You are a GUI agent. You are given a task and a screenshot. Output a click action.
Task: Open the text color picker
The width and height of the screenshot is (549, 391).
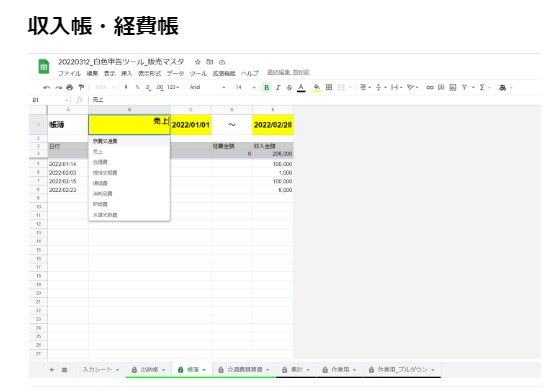[x=301, y=88]
